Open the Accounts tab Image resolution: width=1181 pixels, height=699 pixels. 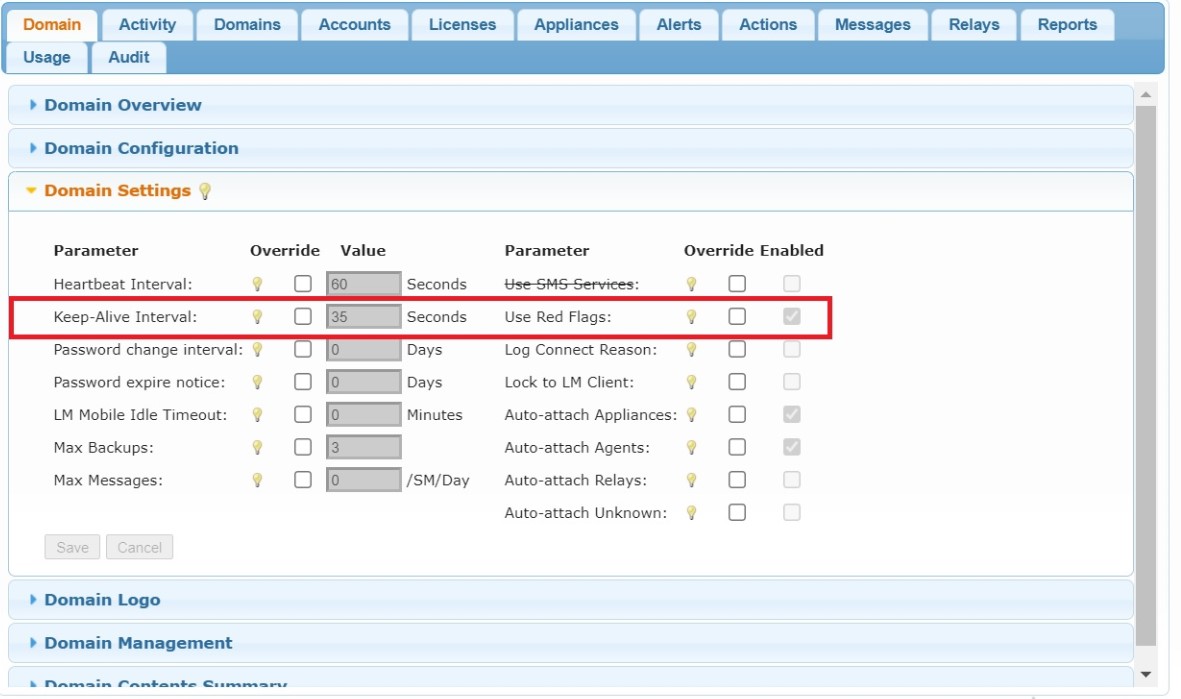[355, 25]
